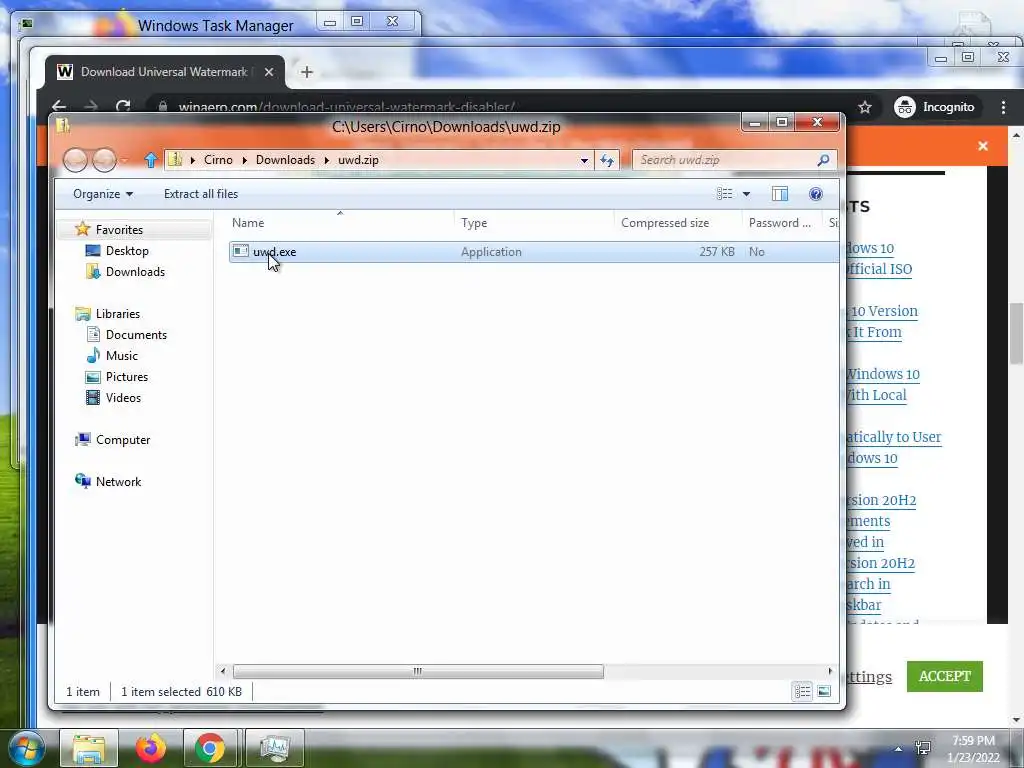Sort by the Name column header
This screenshot has height=768, width=1024.
(340, 223)
